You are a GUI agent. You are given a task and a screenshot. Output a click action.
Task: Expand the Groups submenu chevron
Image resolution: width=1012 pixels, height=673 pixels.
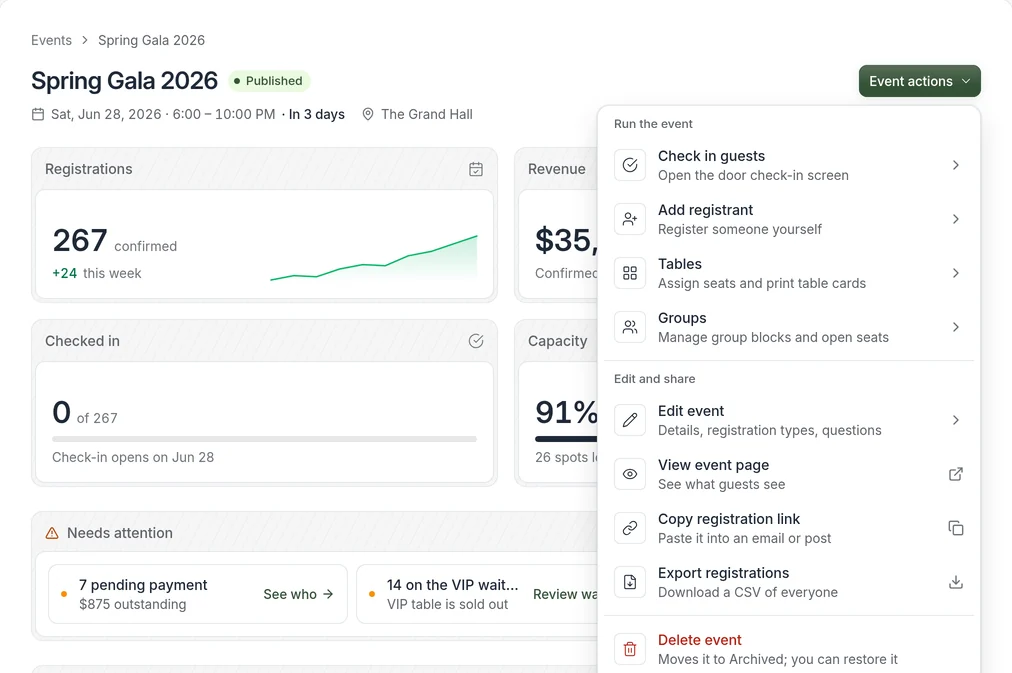tap(956, 327)
